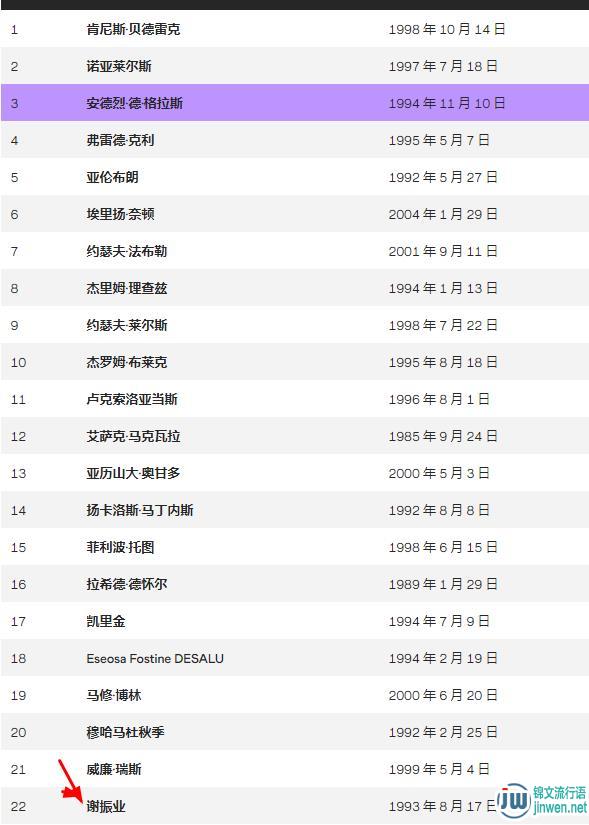The height and width of the screenshot is (825, 589).
Task: Select rank number 22 cell
Action: coord(18,807)
